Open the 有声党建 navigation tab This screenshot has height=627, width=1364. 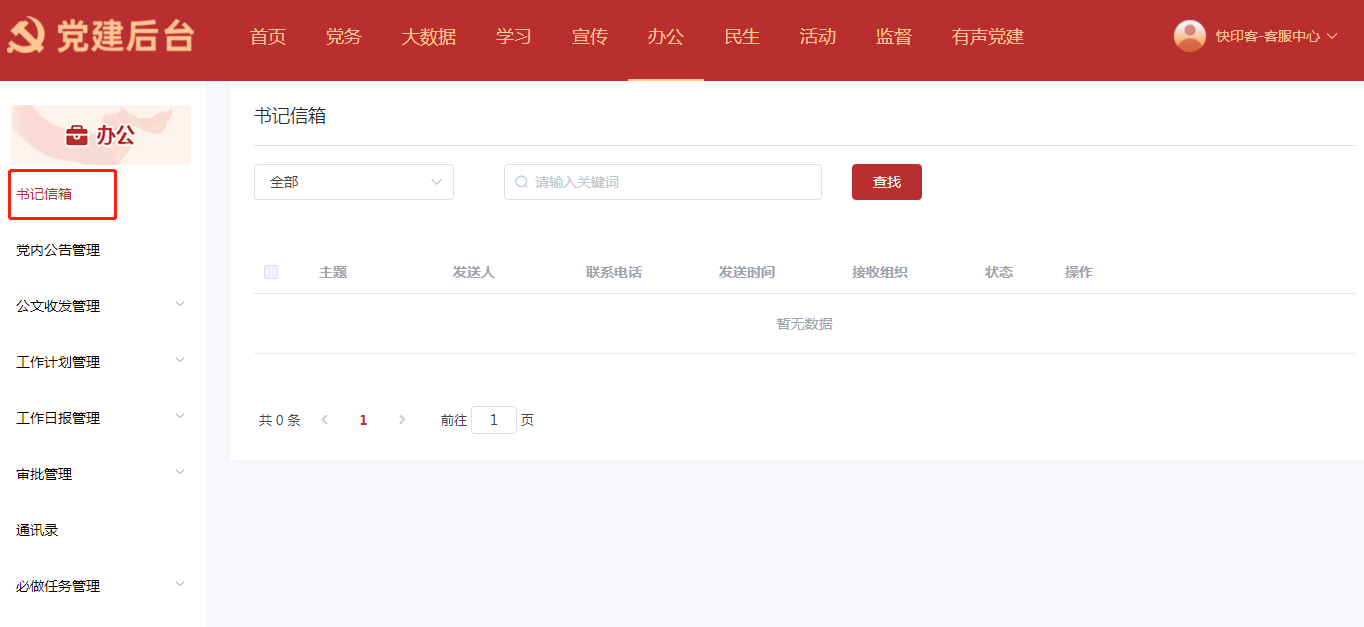pyautogui.click(x=987, y=37)
